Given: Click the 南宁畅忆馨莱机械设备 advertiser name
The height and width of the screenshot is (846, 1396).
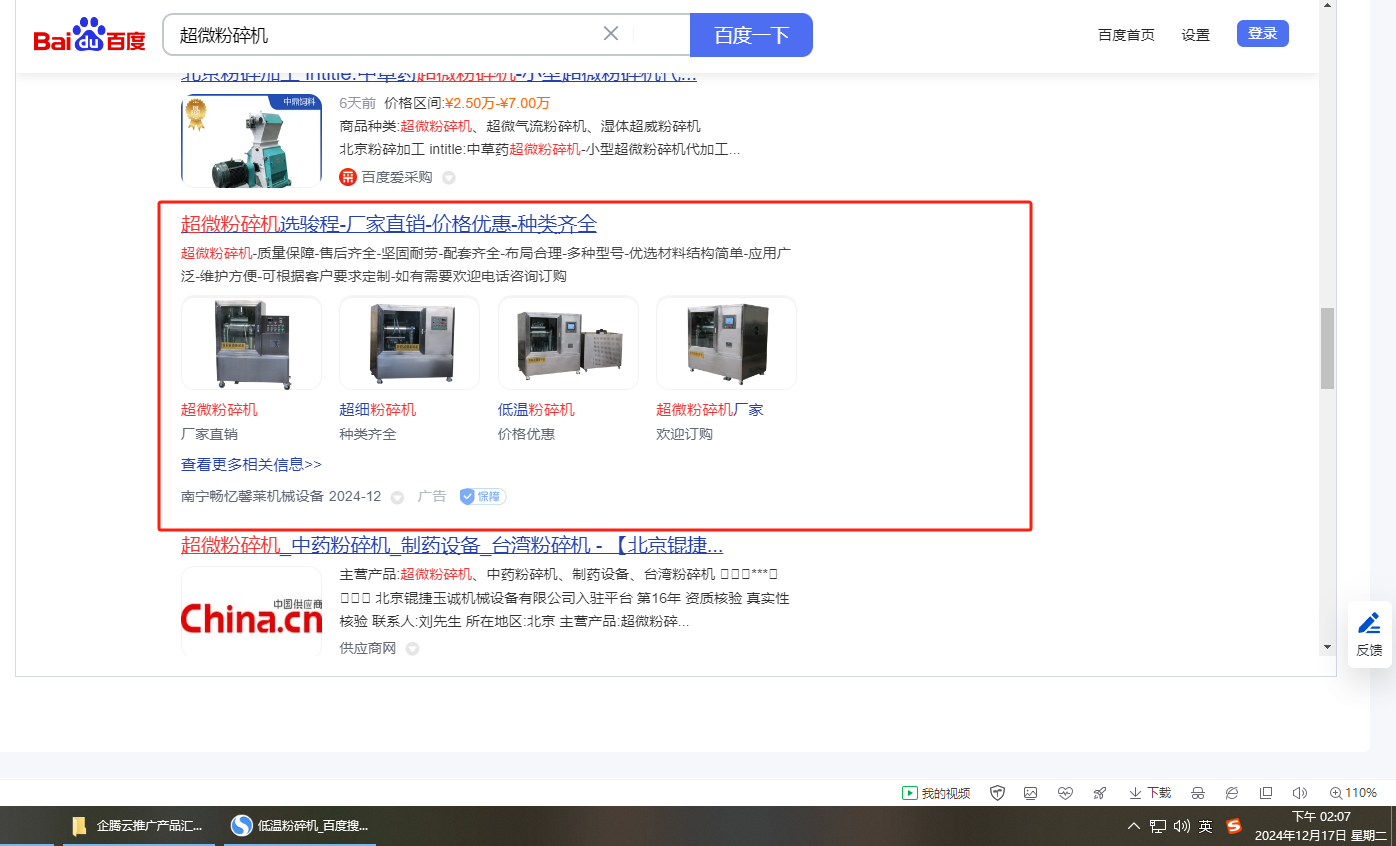Looking at the screenshot, I should pyautogui.click(x=252, y=496).
